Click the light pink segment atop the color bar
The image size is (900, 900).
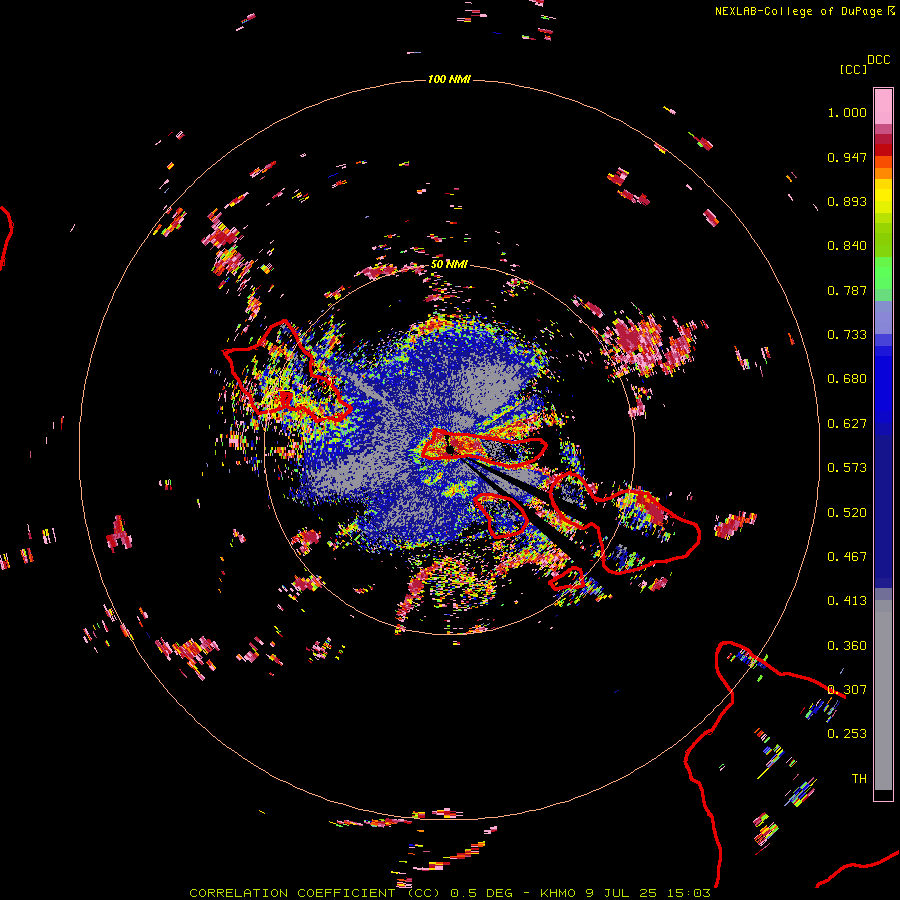pos(883,106)
